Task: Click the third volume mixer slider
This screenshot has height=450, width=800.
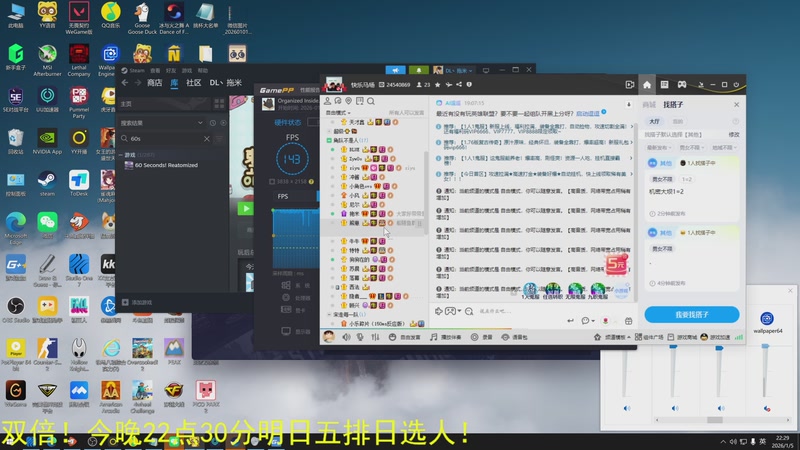Action: [719, 371]
